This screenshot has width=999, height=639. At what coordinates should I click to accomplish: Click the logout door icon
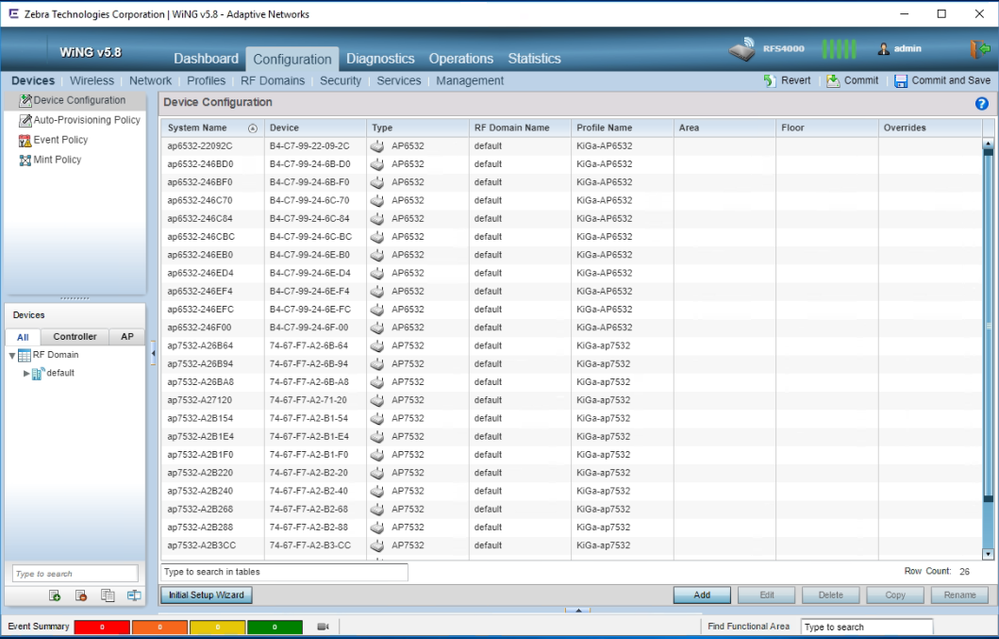(980, 49)
